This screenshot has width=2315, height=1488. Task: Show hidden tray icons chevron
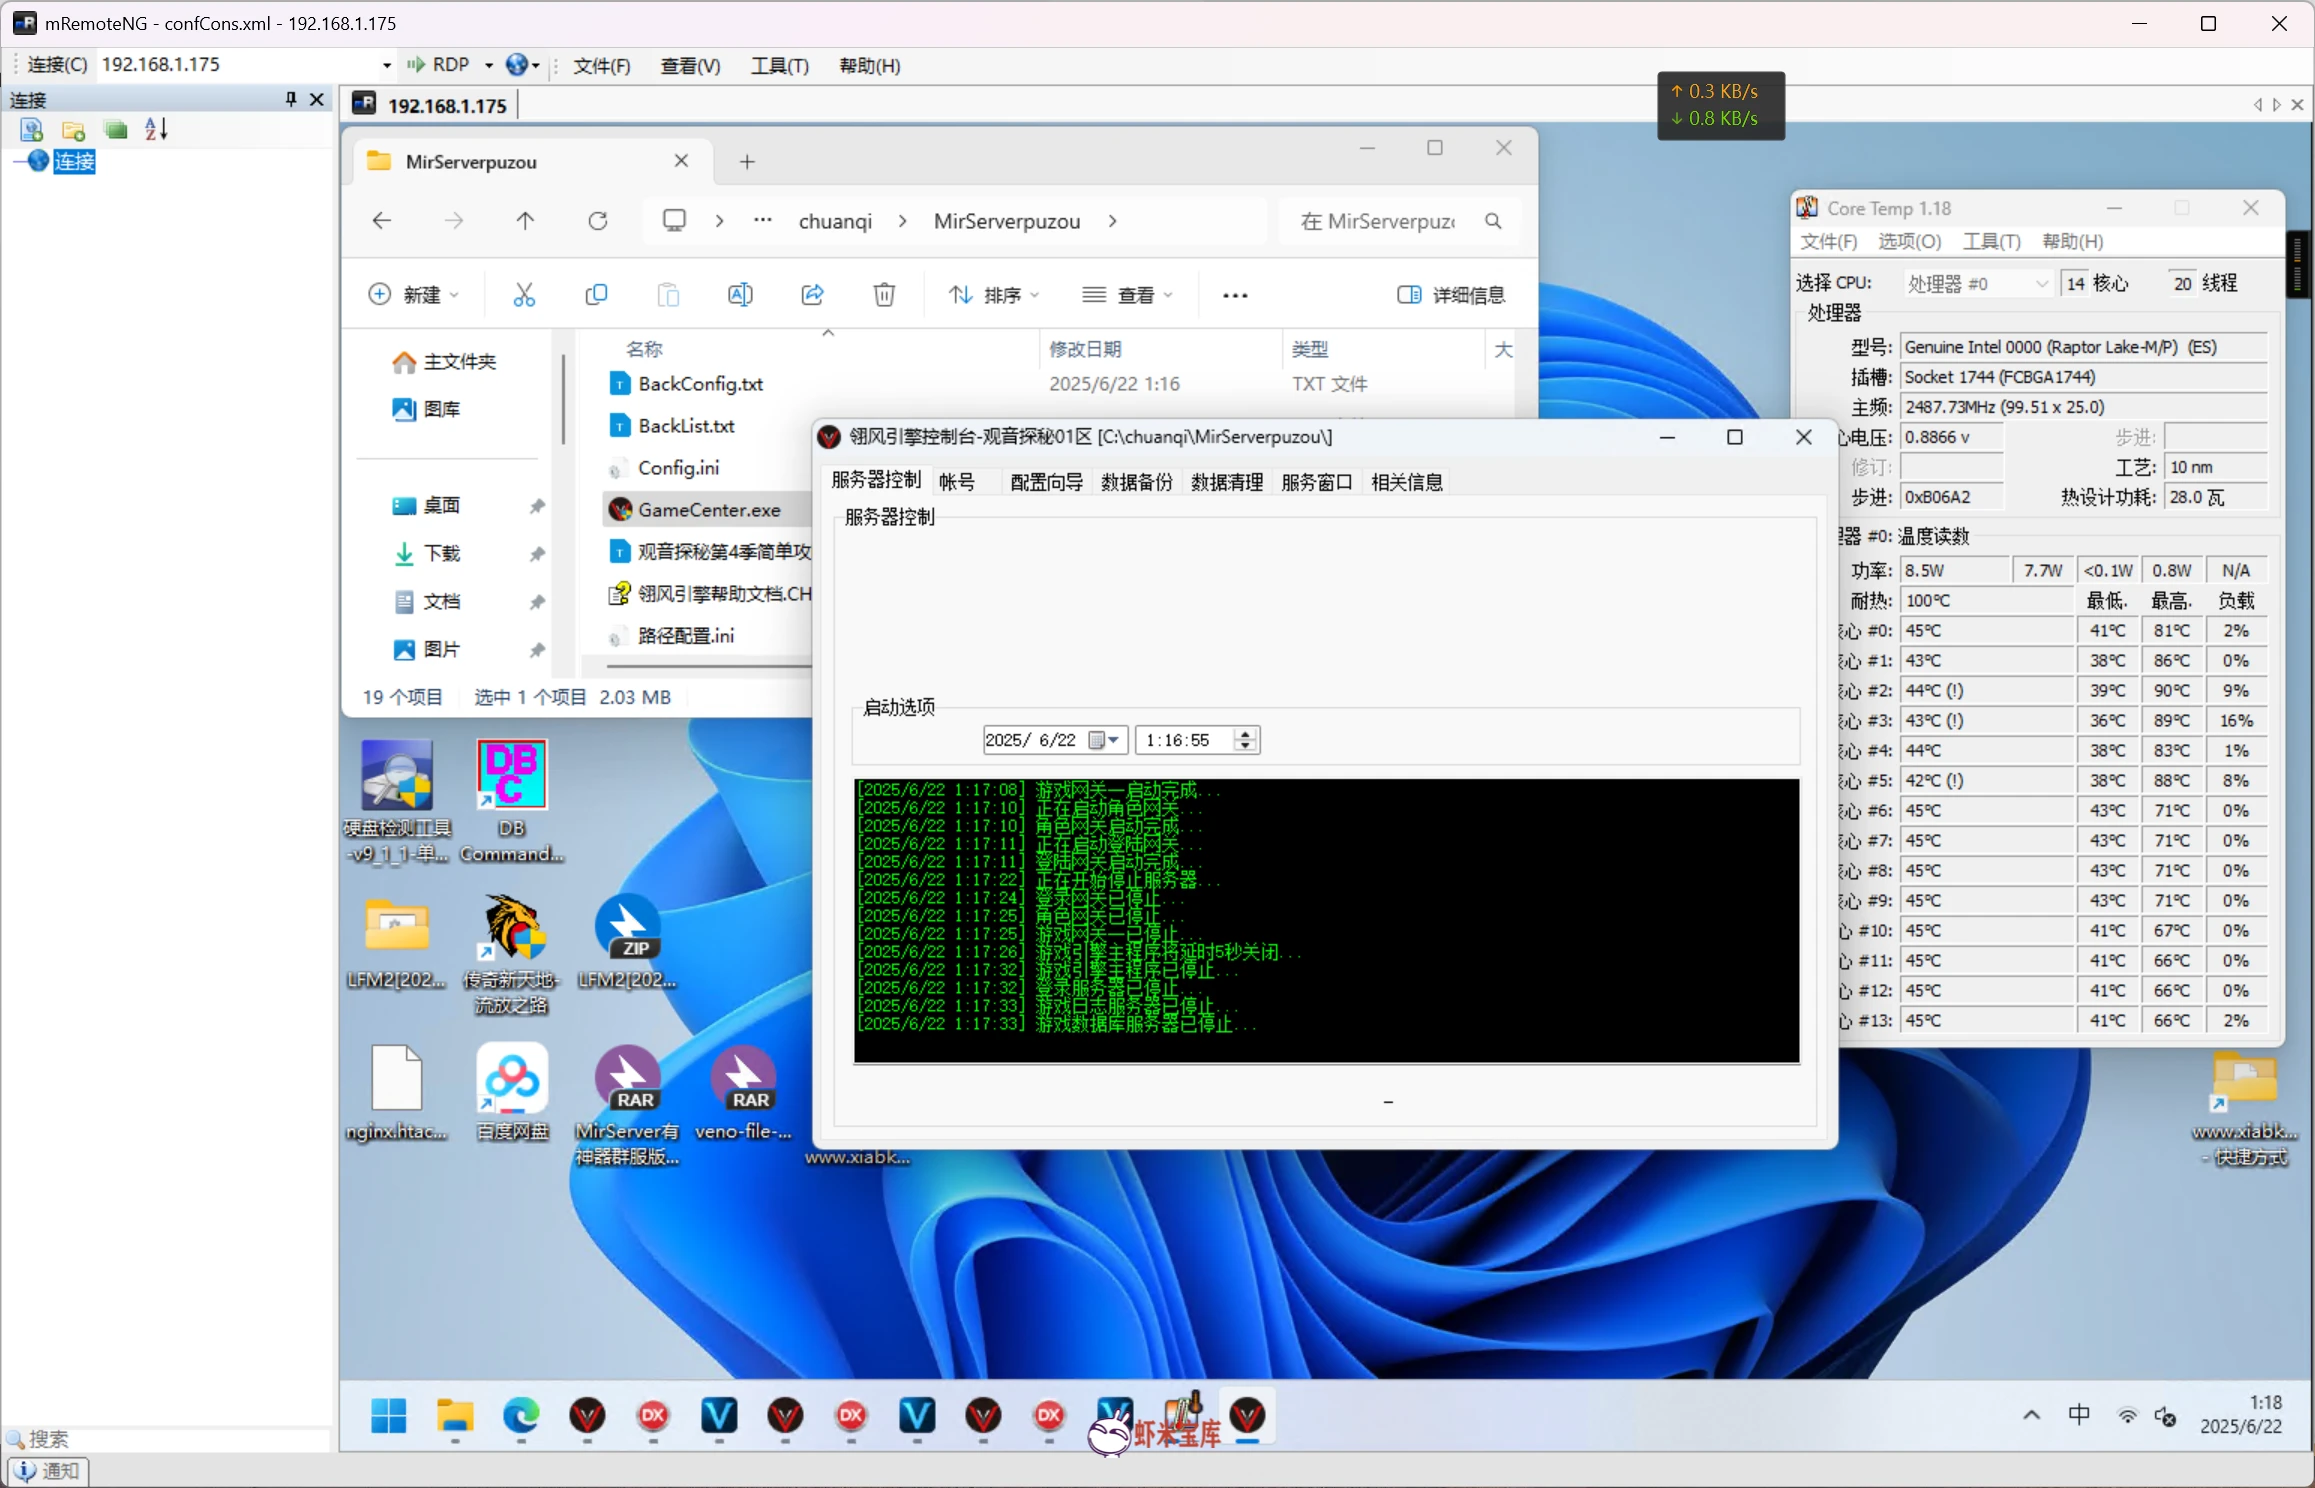point(2031,1415)
